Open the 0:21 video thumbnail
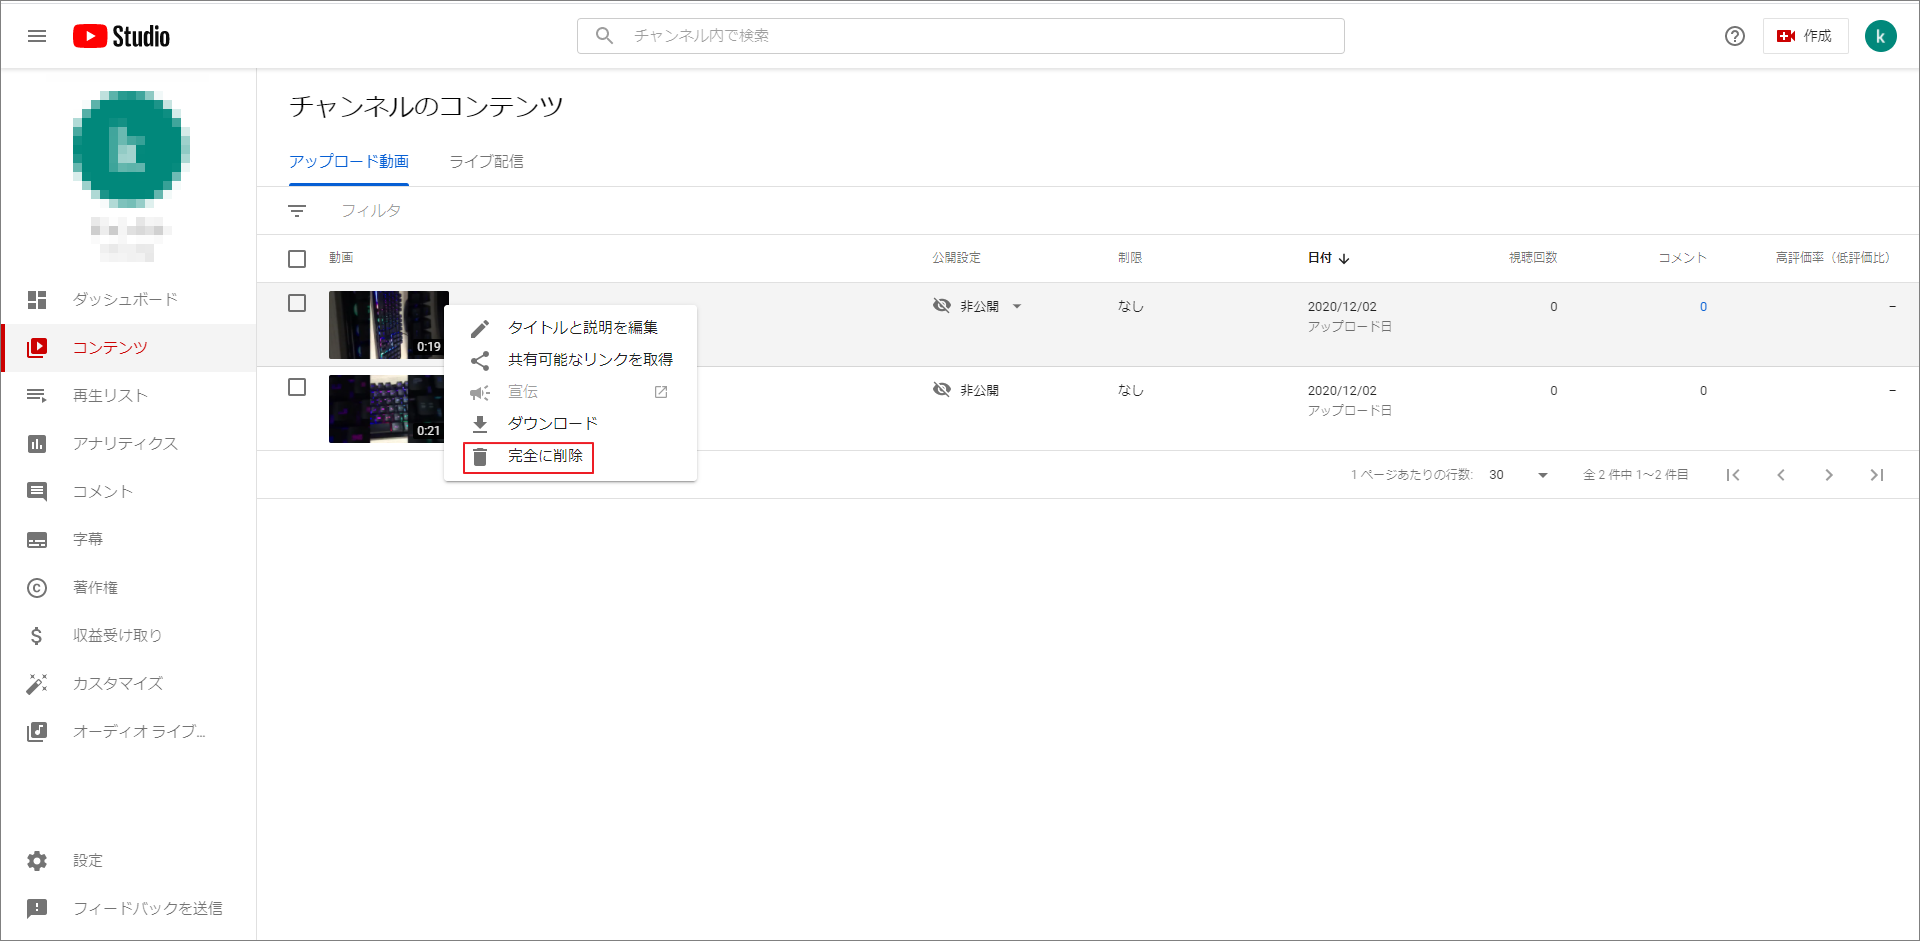The width and height of the screenshot is (1920, 941). (x=387, y=409)
